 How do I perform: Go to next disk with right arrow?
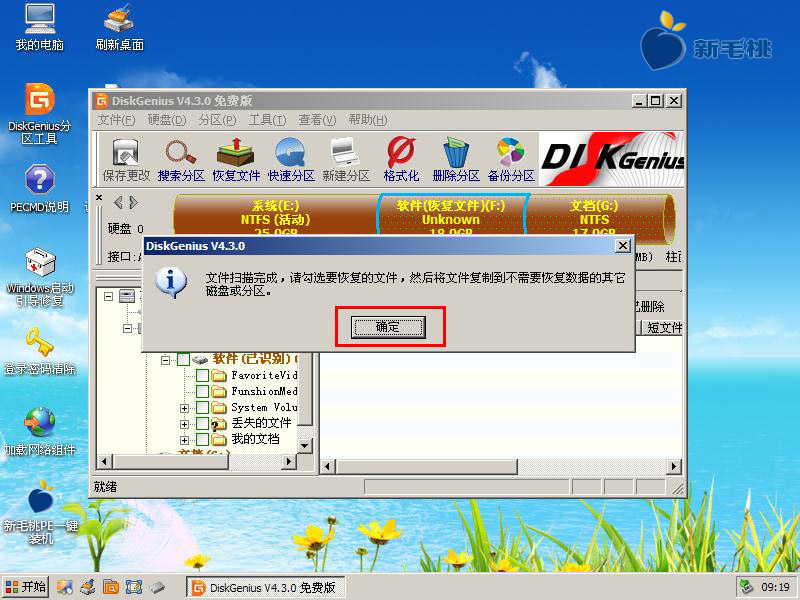pyautogui.click(x=133, y=203)
